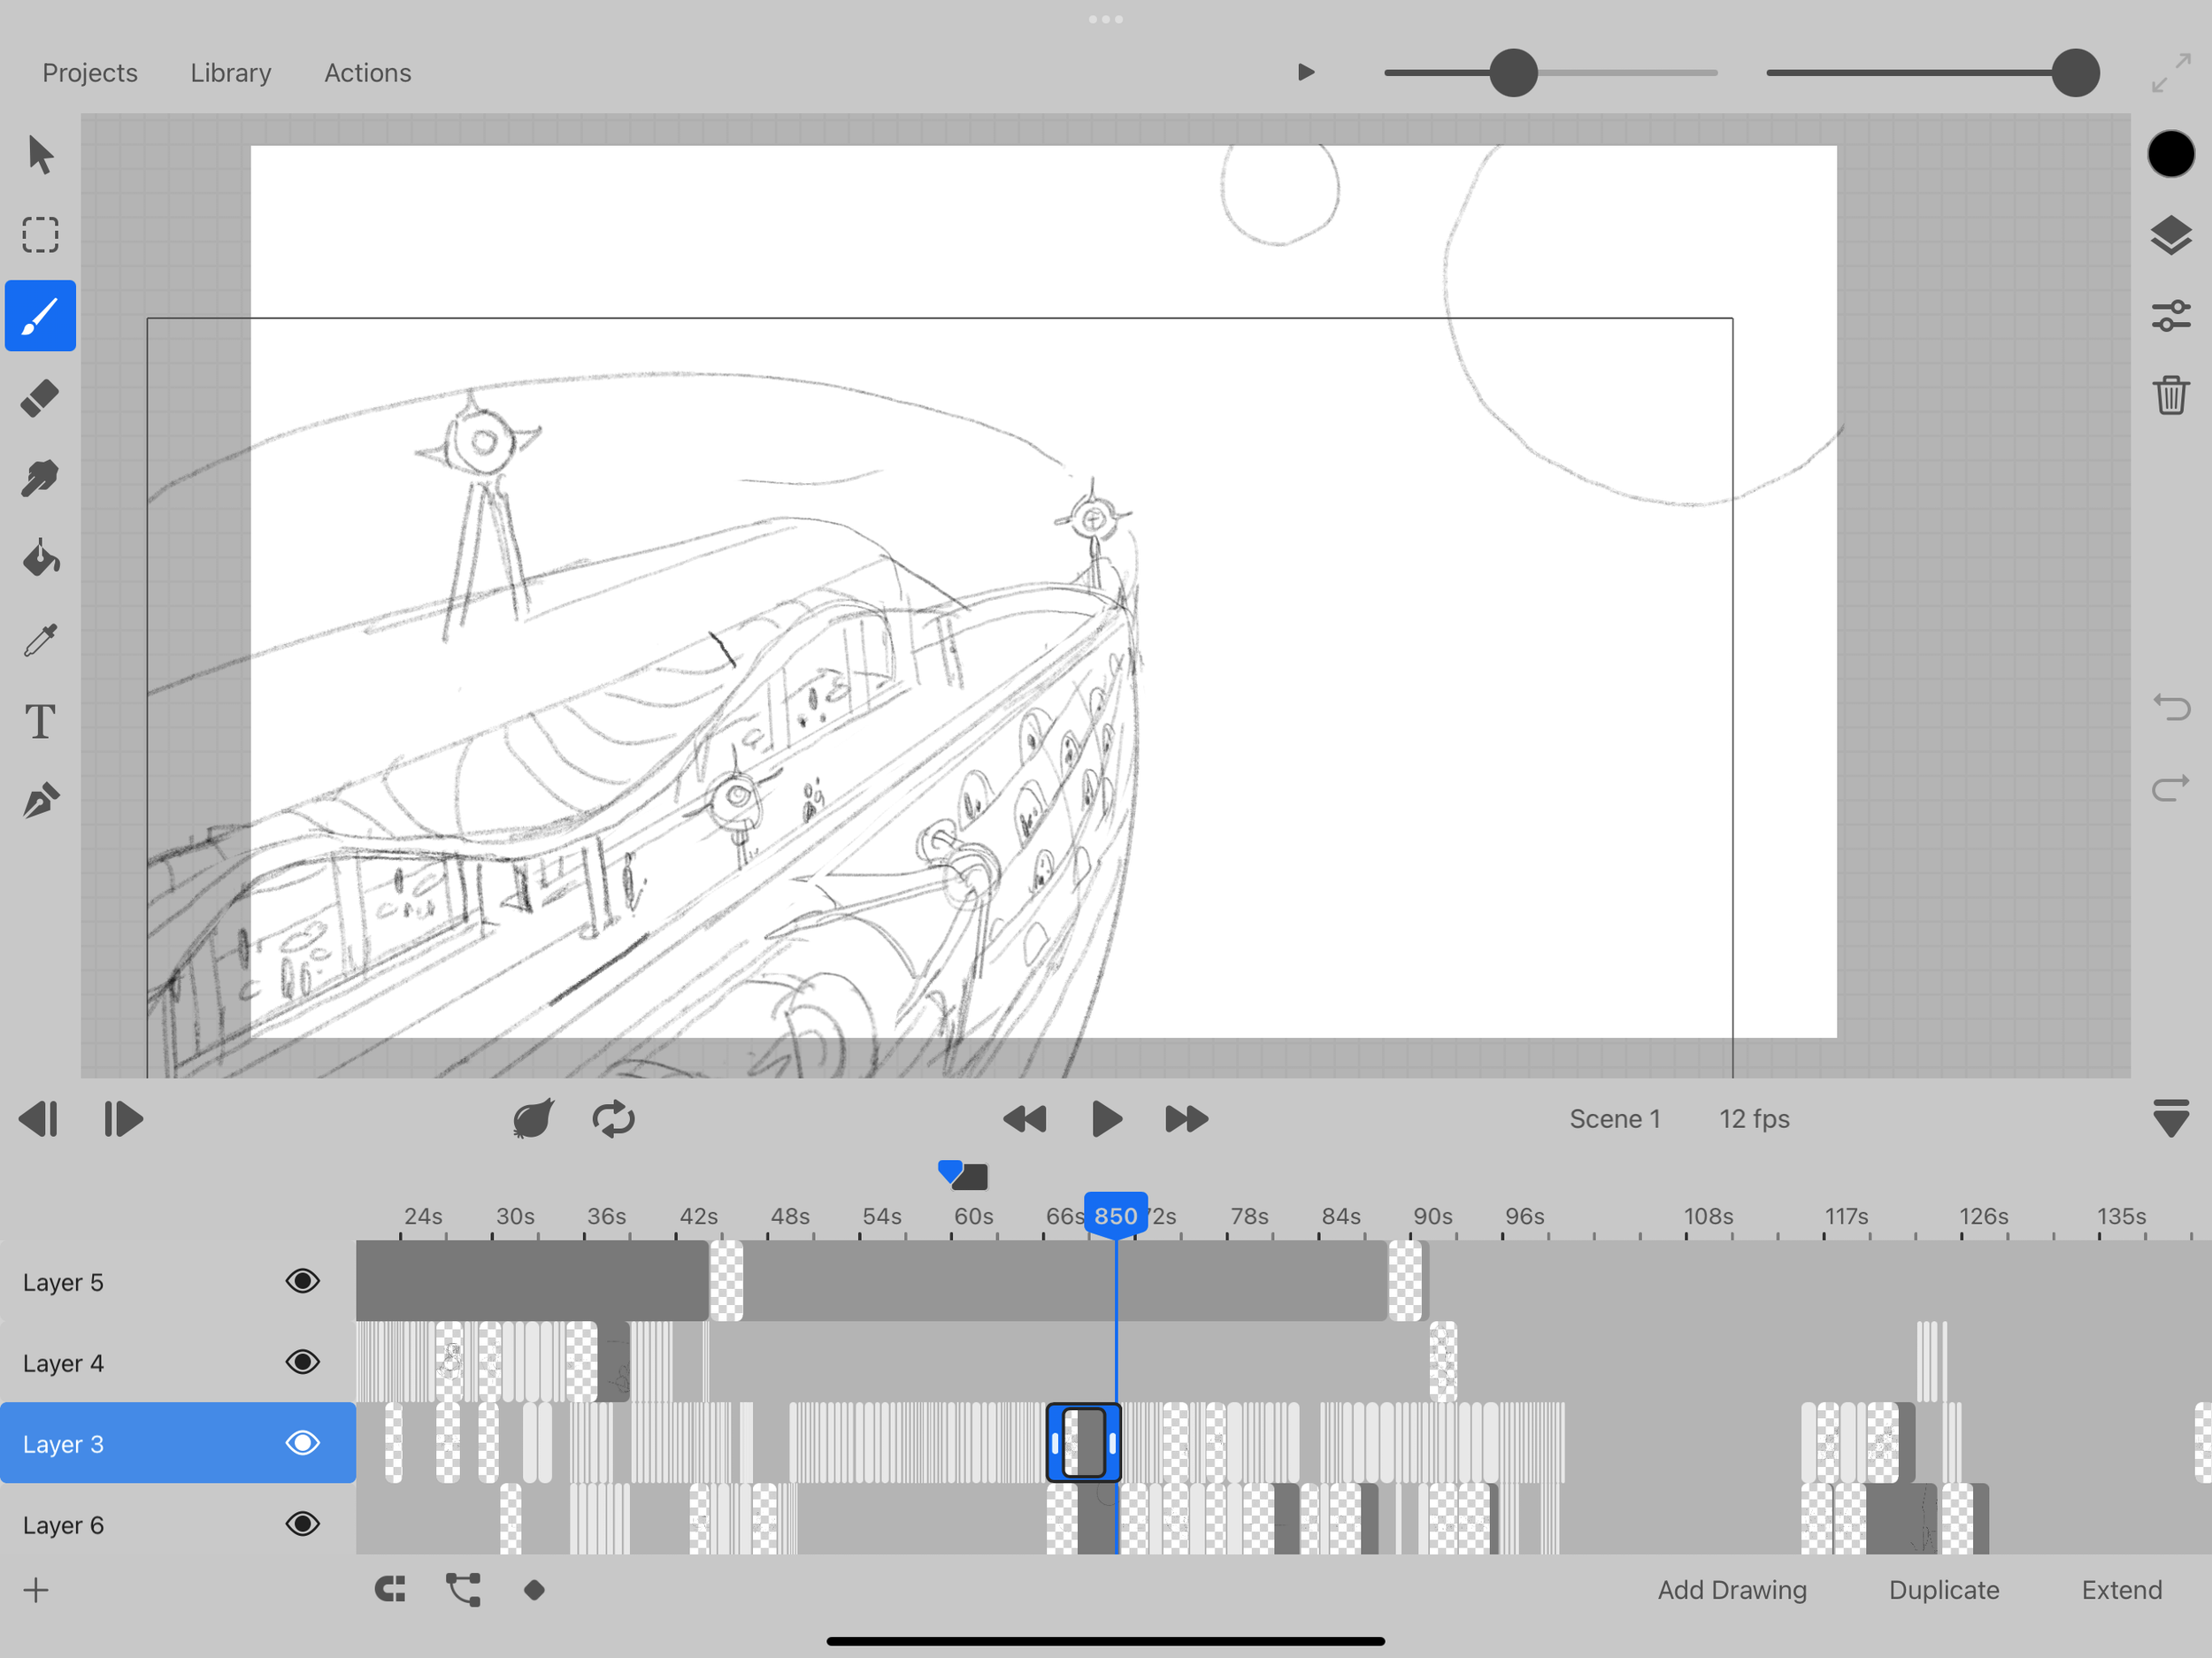Open the black color swatch
This screenshot has width=2212, height=1658.
click(2170, 154)
